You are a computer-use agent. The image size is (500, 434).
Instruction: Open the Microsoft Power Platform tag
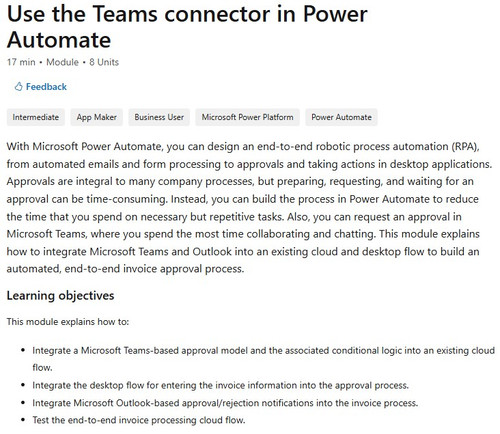click(247, 117)
